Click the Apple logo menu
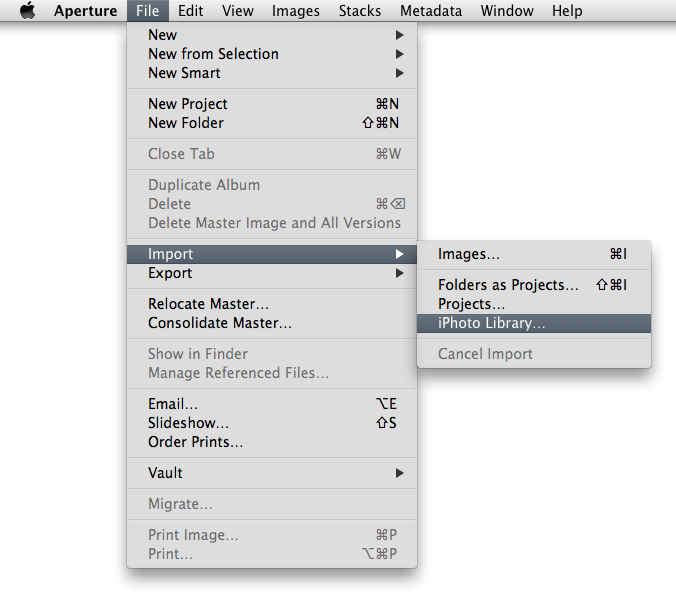 point(28,11)
